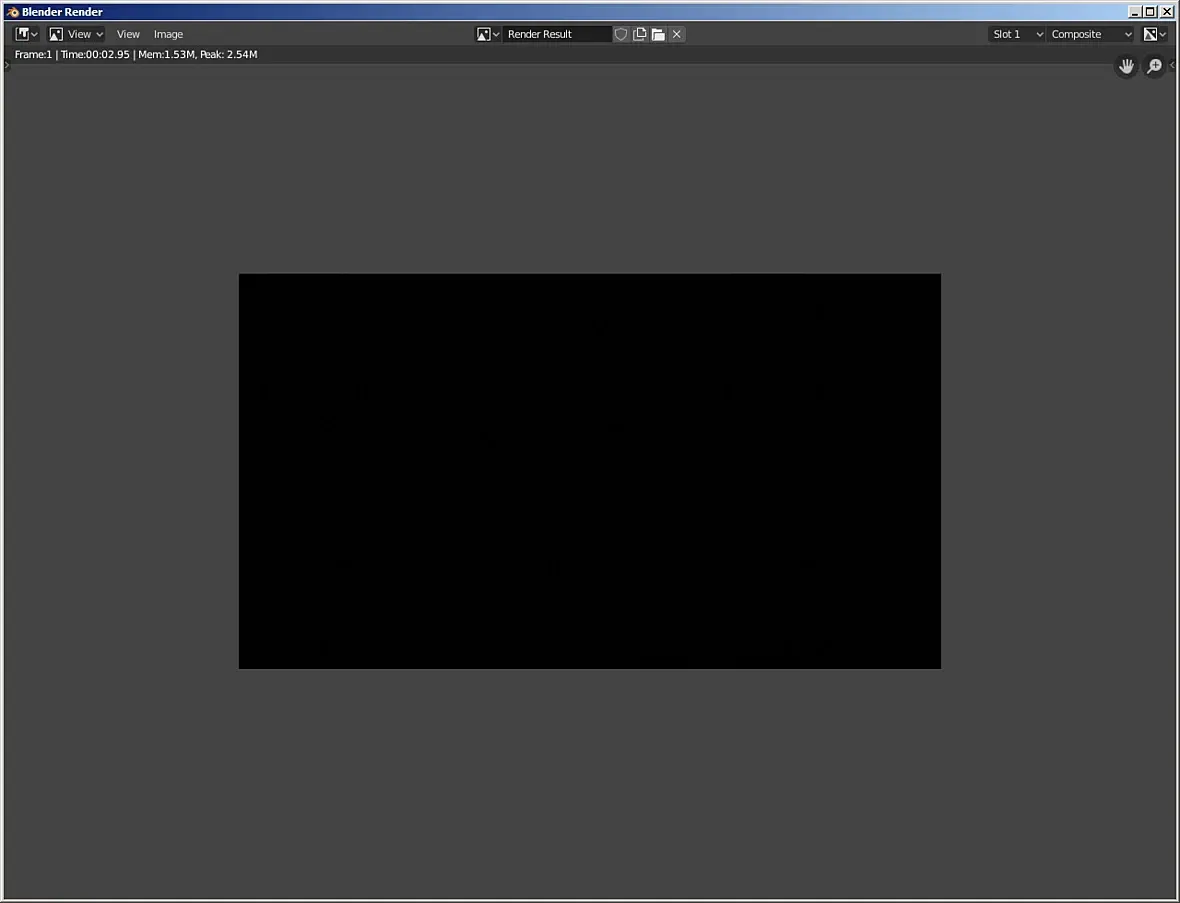Open the Slot 1 dropdown
The height and width of the screenshot is (903, 1180).
pos(1017,35)
